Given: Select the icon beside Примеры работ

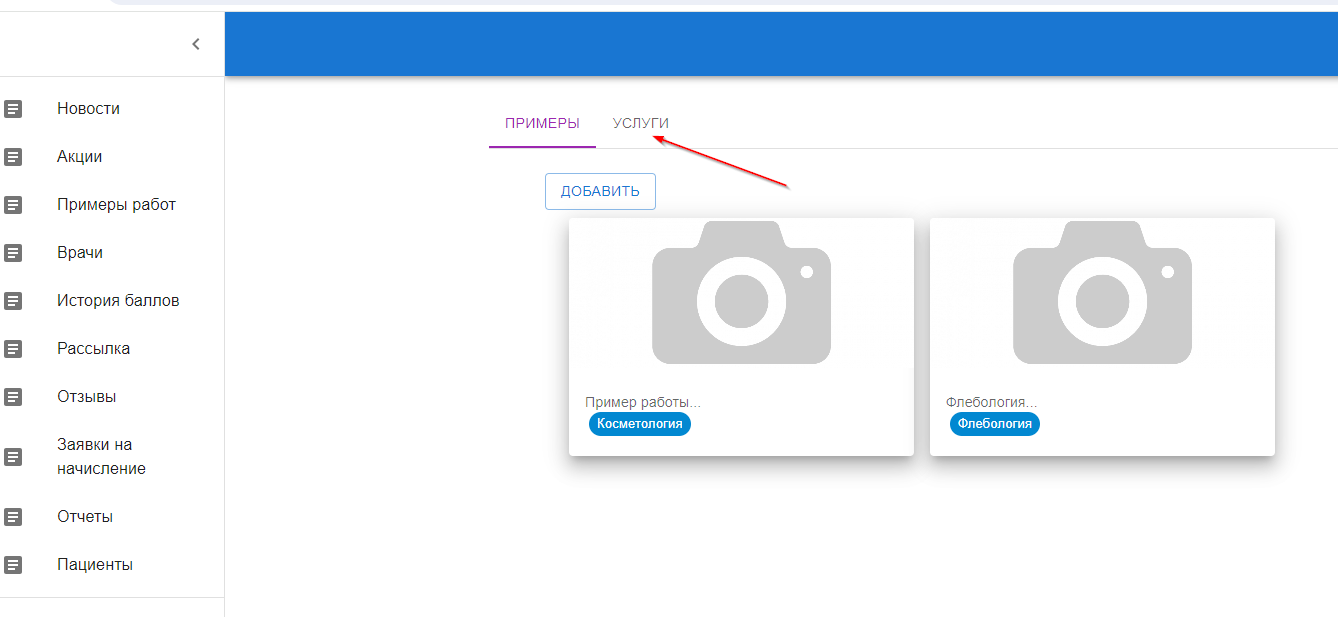Looking at the screenshot, I should point(13,204).
